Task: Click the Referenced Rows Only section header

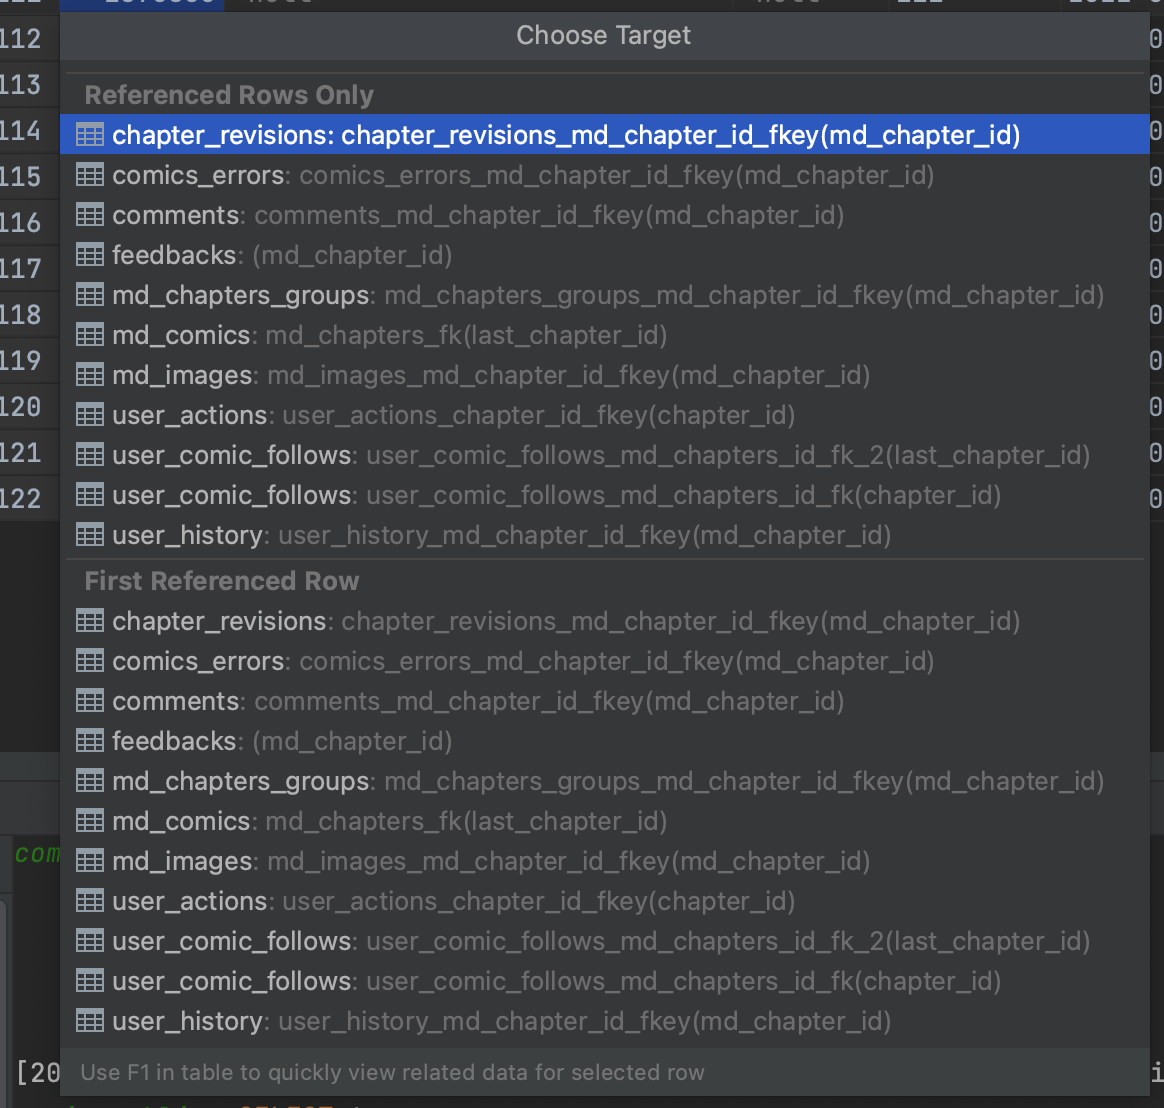Action: tap(228, 94)
